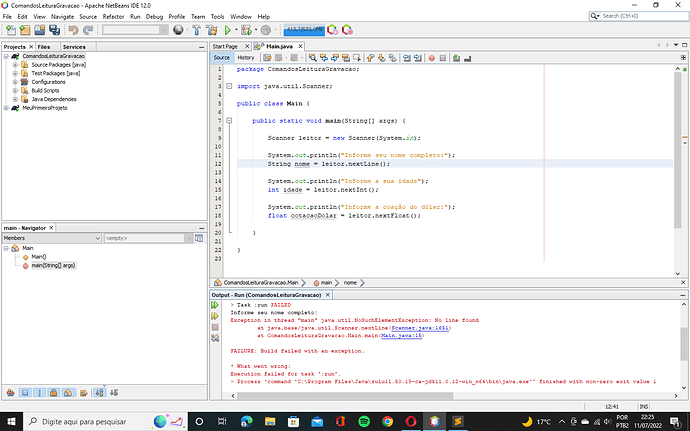The height and width of the screenshot is (431, 690).
Task: Click the memory usage garbage collection bar
Action: click(304, 30)
